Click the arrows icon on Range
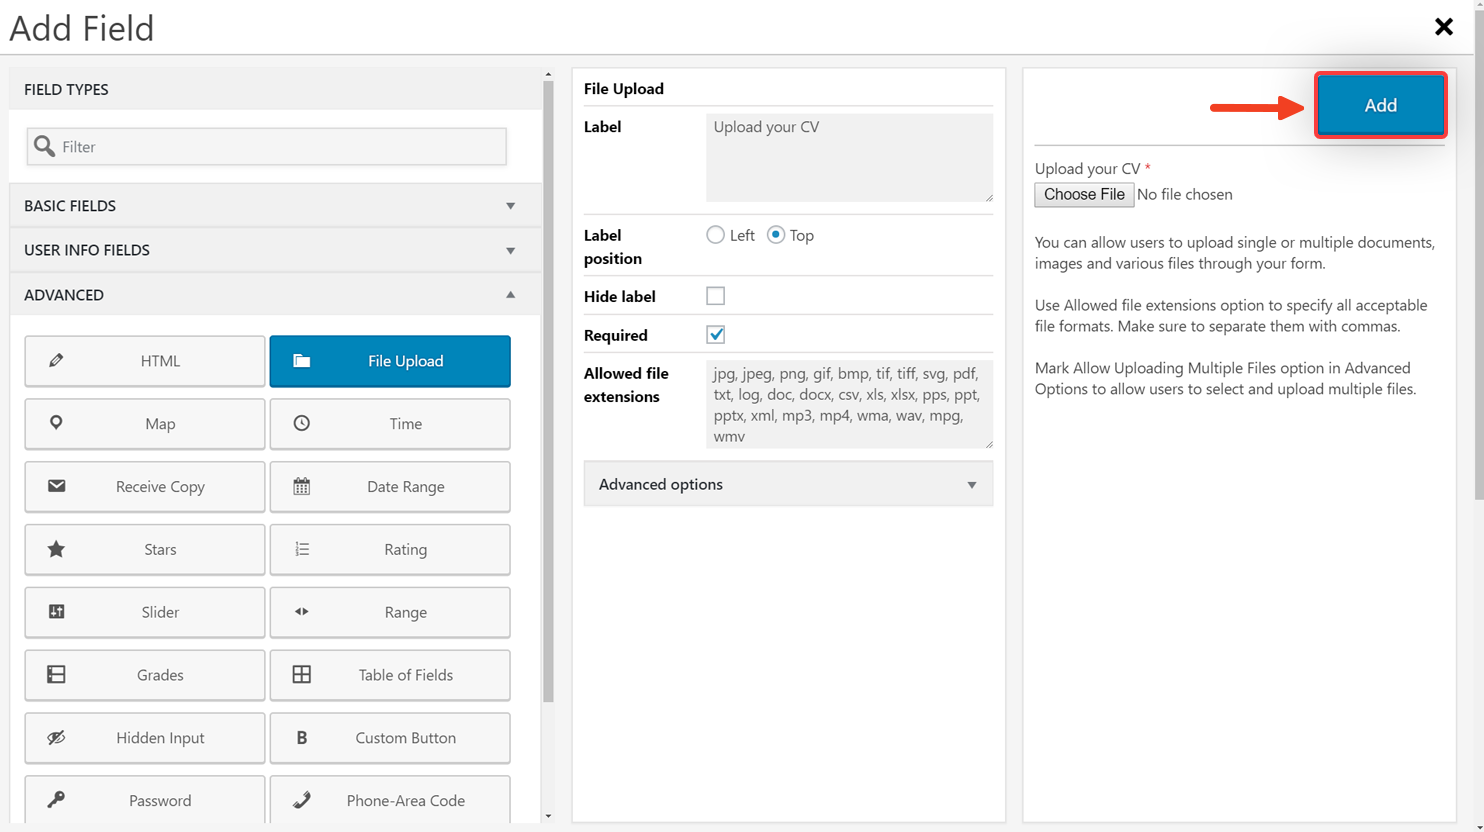The height and width of the screenshot is (832, 1484). (301, 612)
